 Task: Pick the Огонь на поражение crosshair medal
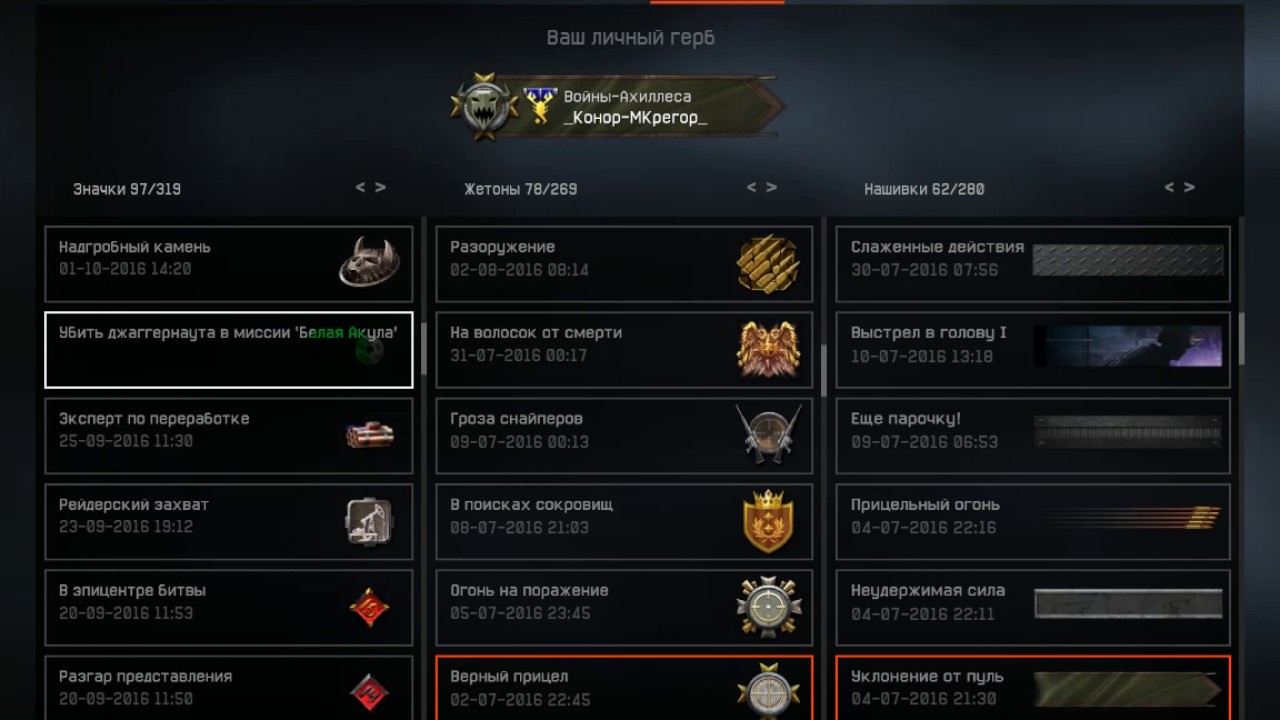pos(768,607)
